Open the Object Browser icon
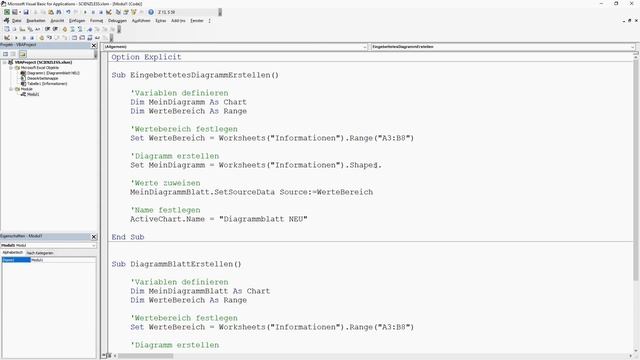The width and height of the screenshot is (640, 360). pyautogui.click(x=134, y=12)
